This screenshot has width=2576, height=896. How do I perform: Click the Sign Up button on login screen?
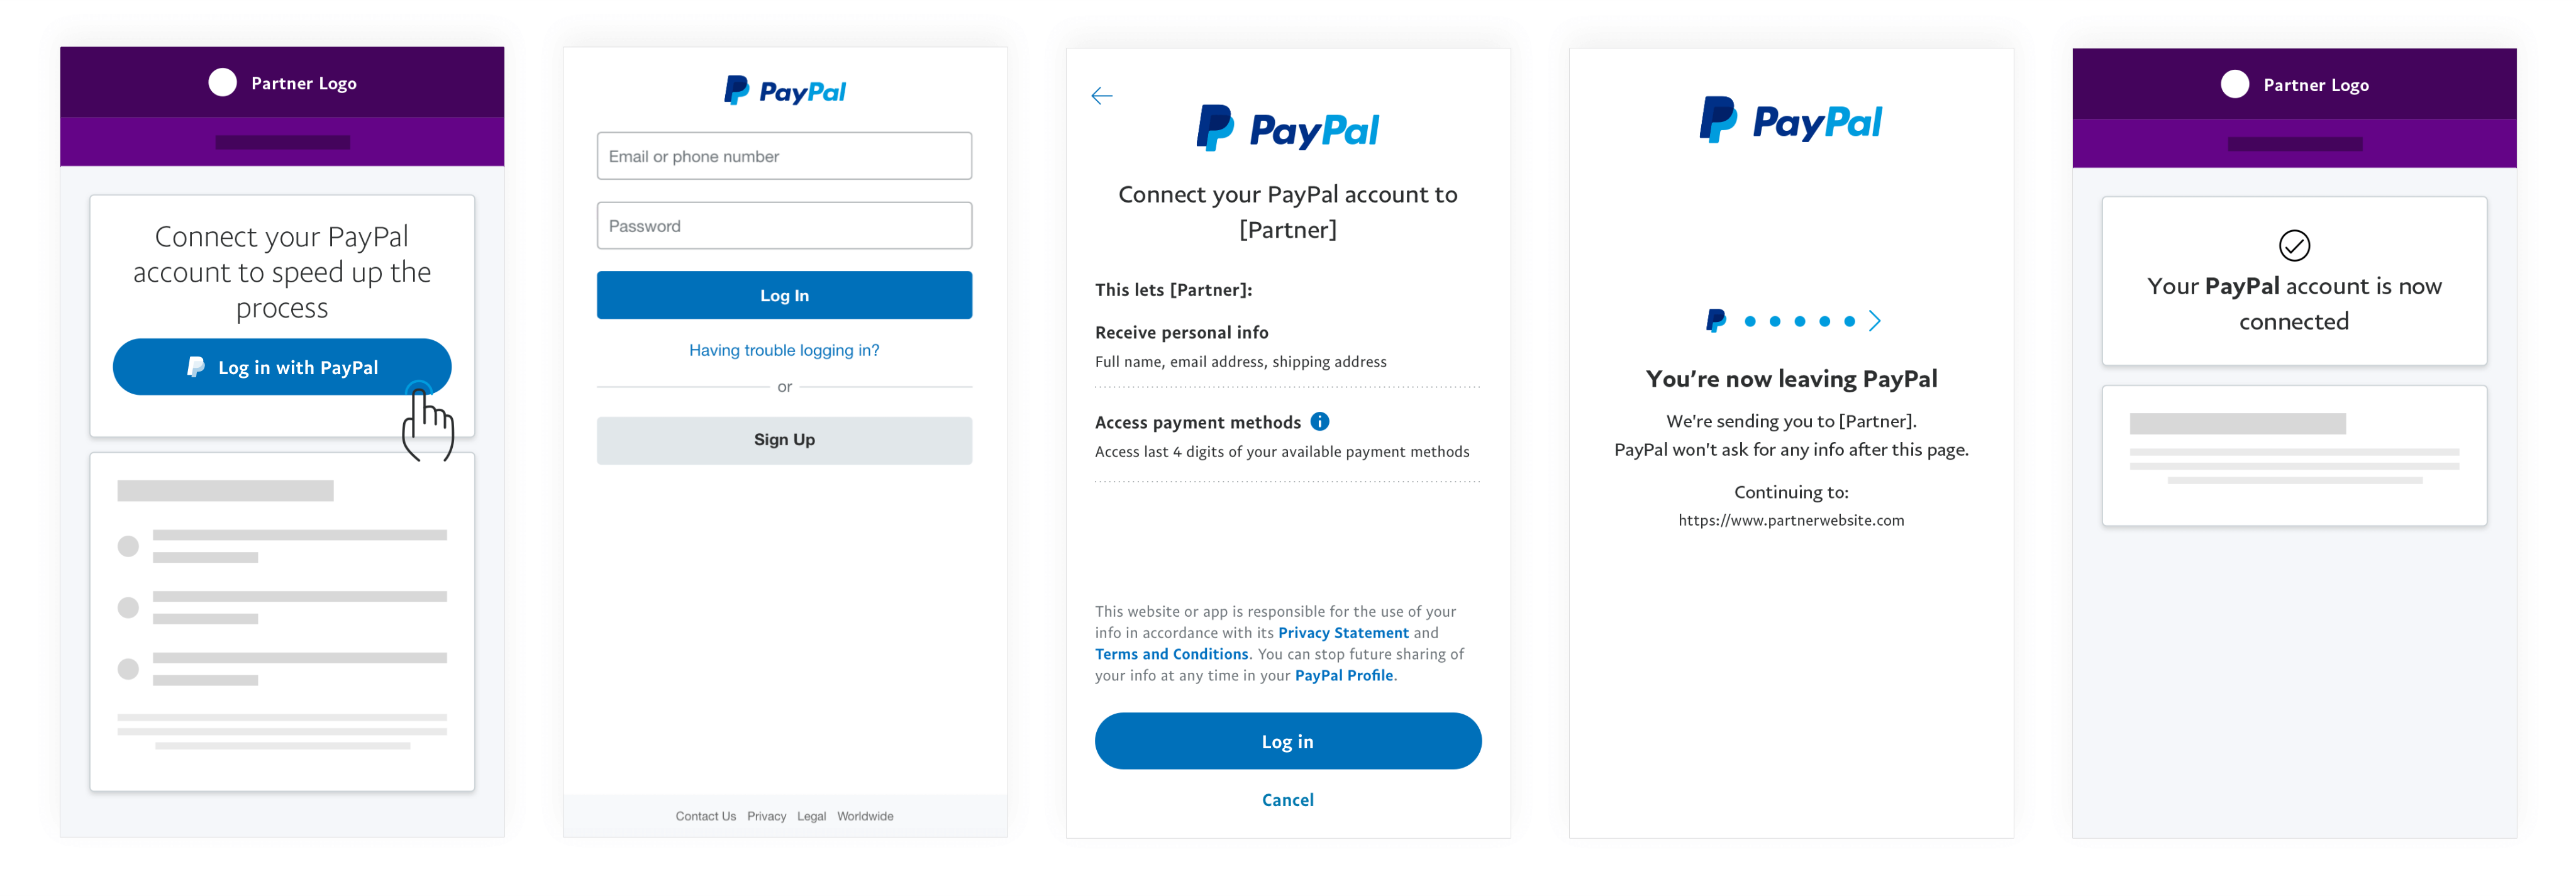pyautogui.click(x=786, y=440)
